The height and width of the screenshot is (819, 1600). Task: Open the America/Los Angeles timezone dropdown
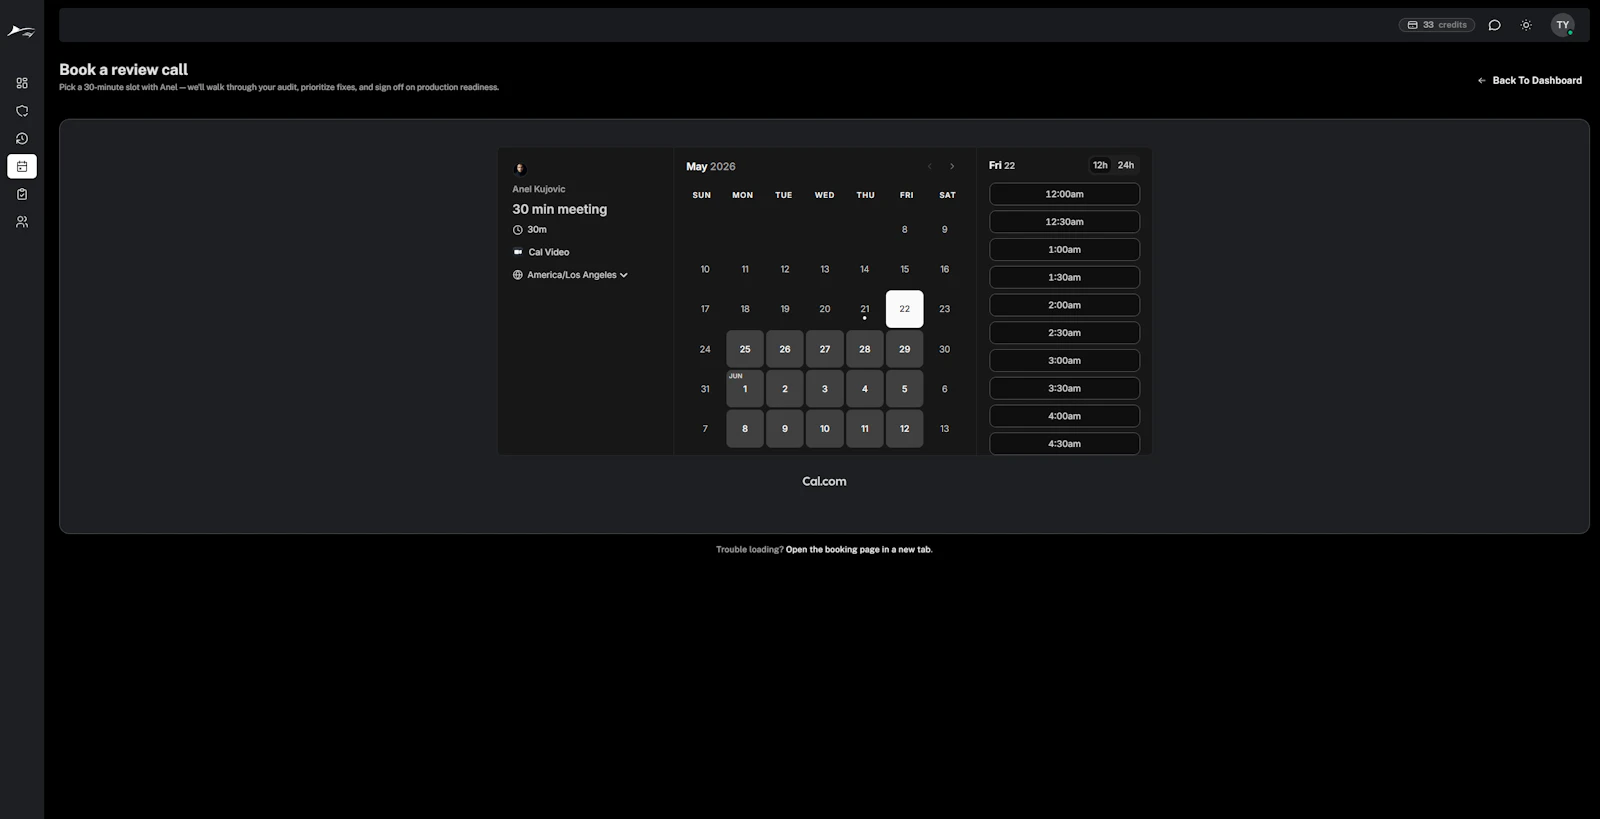577,275
